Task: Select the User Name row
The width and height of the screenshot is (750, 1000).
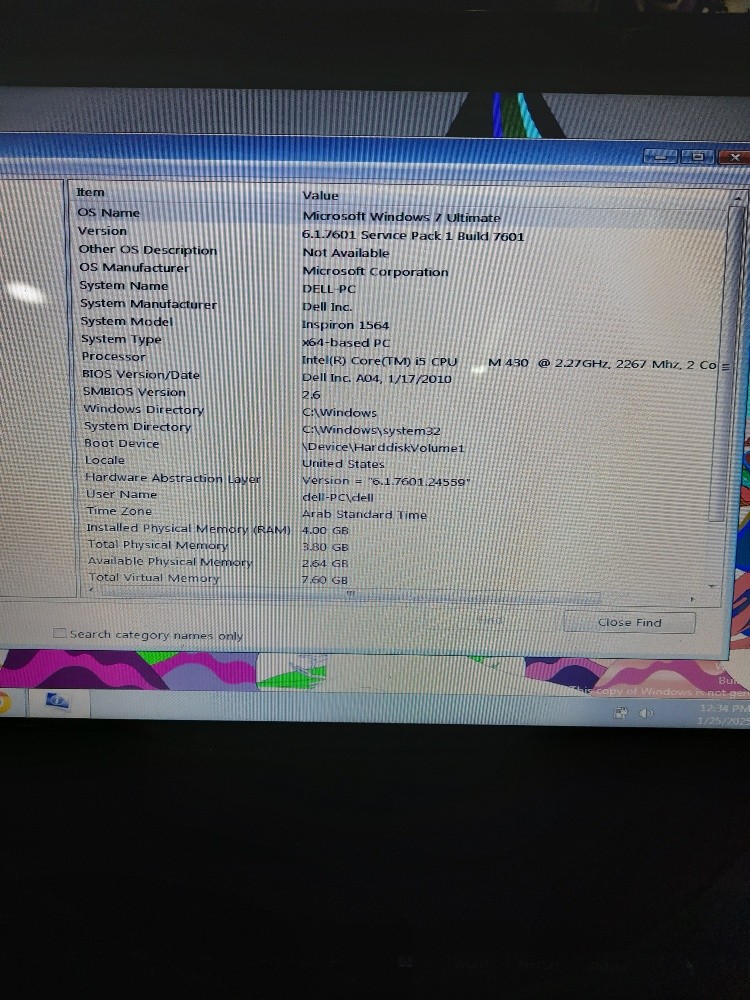Action: pos(401,496)
